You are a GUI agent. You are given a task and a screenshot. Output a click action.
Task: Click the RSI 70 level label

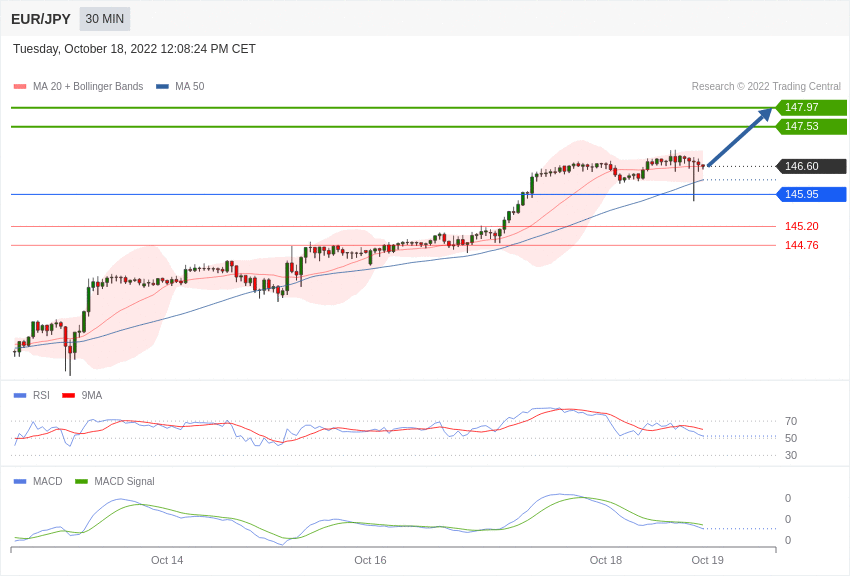[791, 421]
